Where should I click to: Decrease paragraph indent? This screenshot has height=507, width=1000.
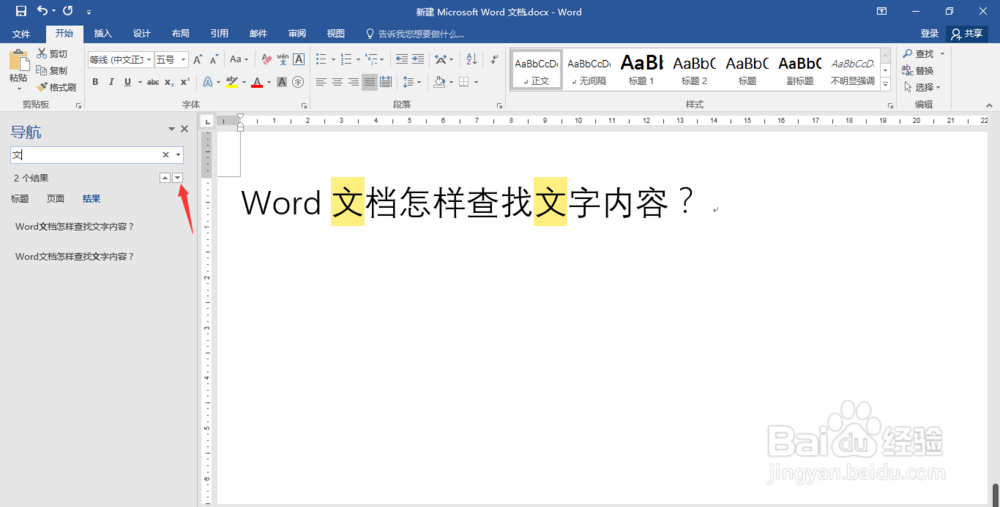(401, 59)
